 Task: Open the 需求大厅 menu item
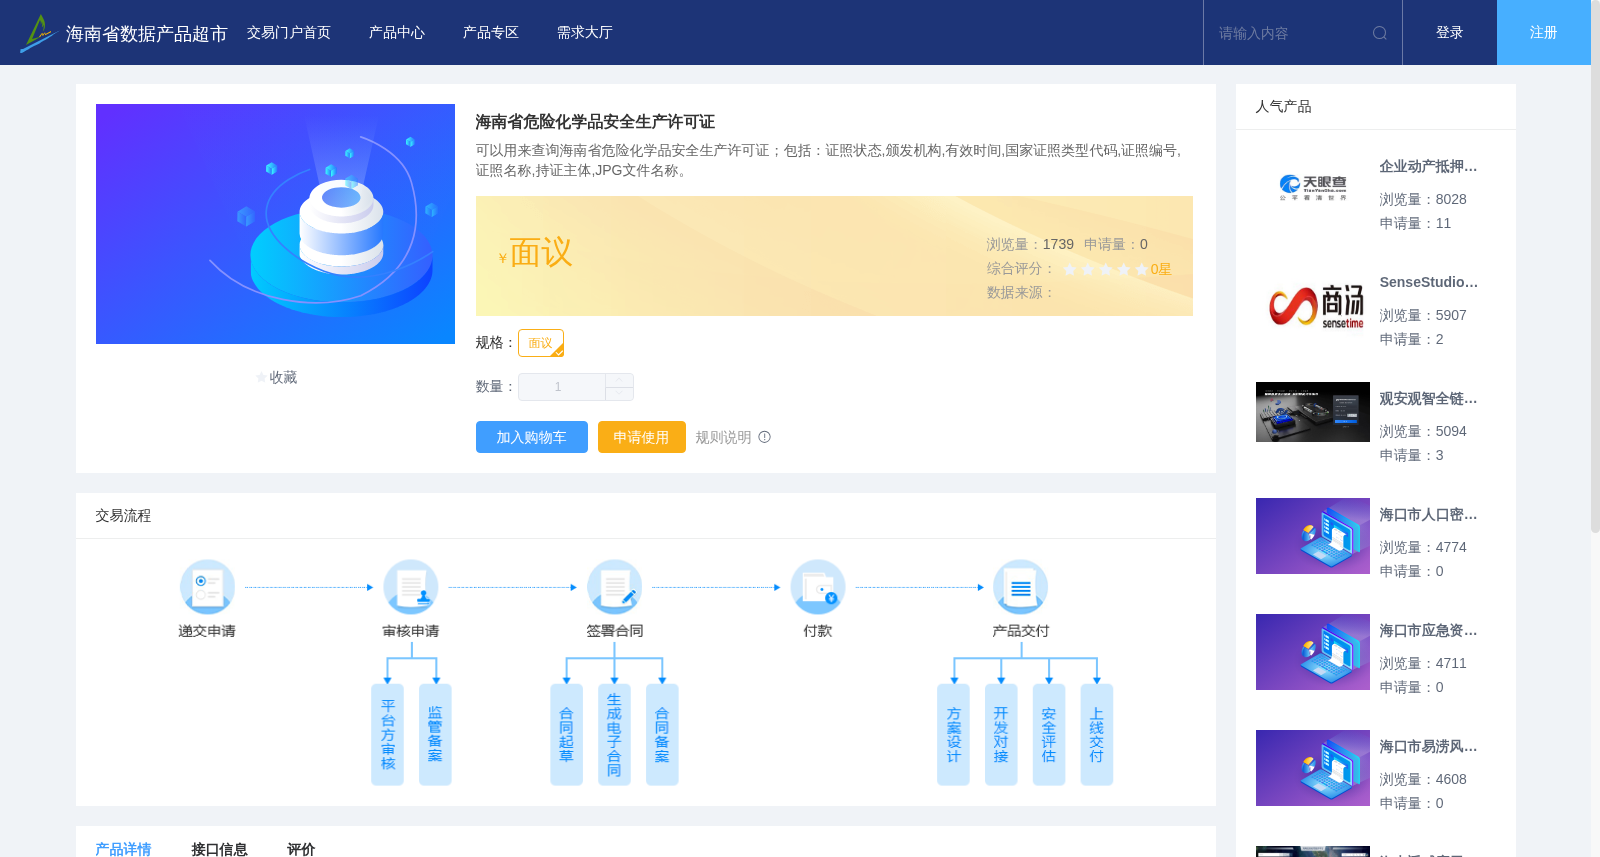pyautogui.click(x=585, y=33)
